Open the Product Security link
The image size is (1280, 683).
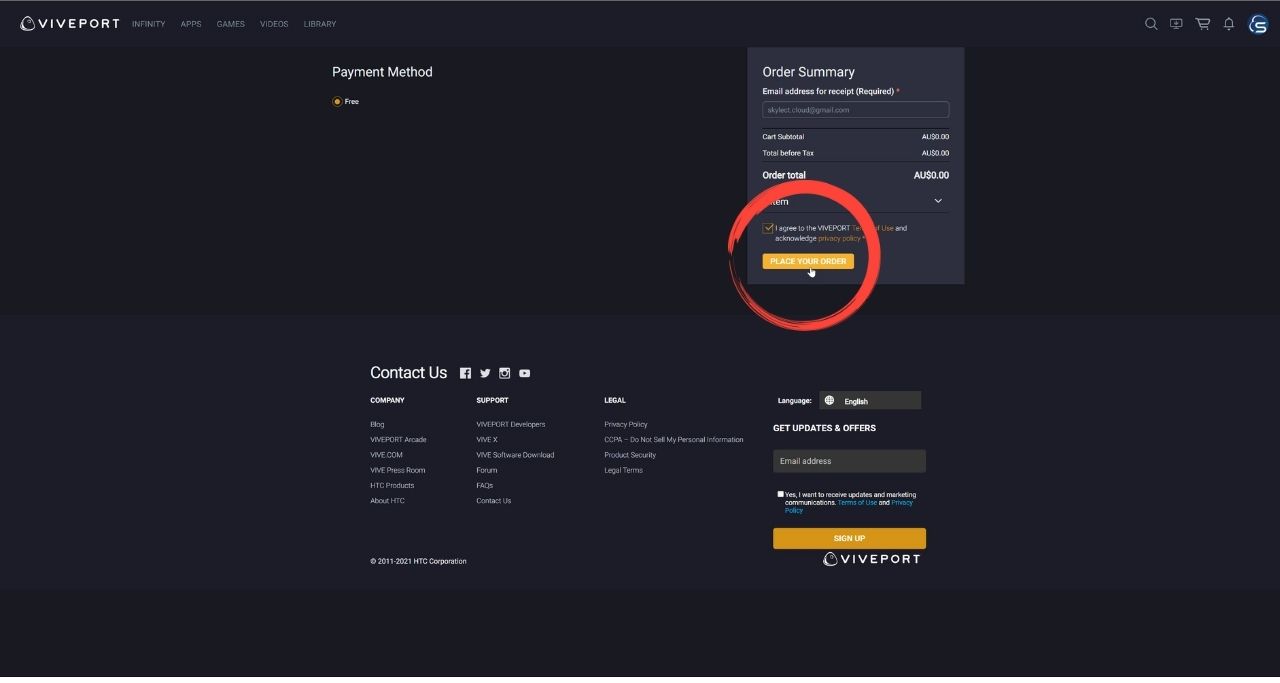coord(630,455)
